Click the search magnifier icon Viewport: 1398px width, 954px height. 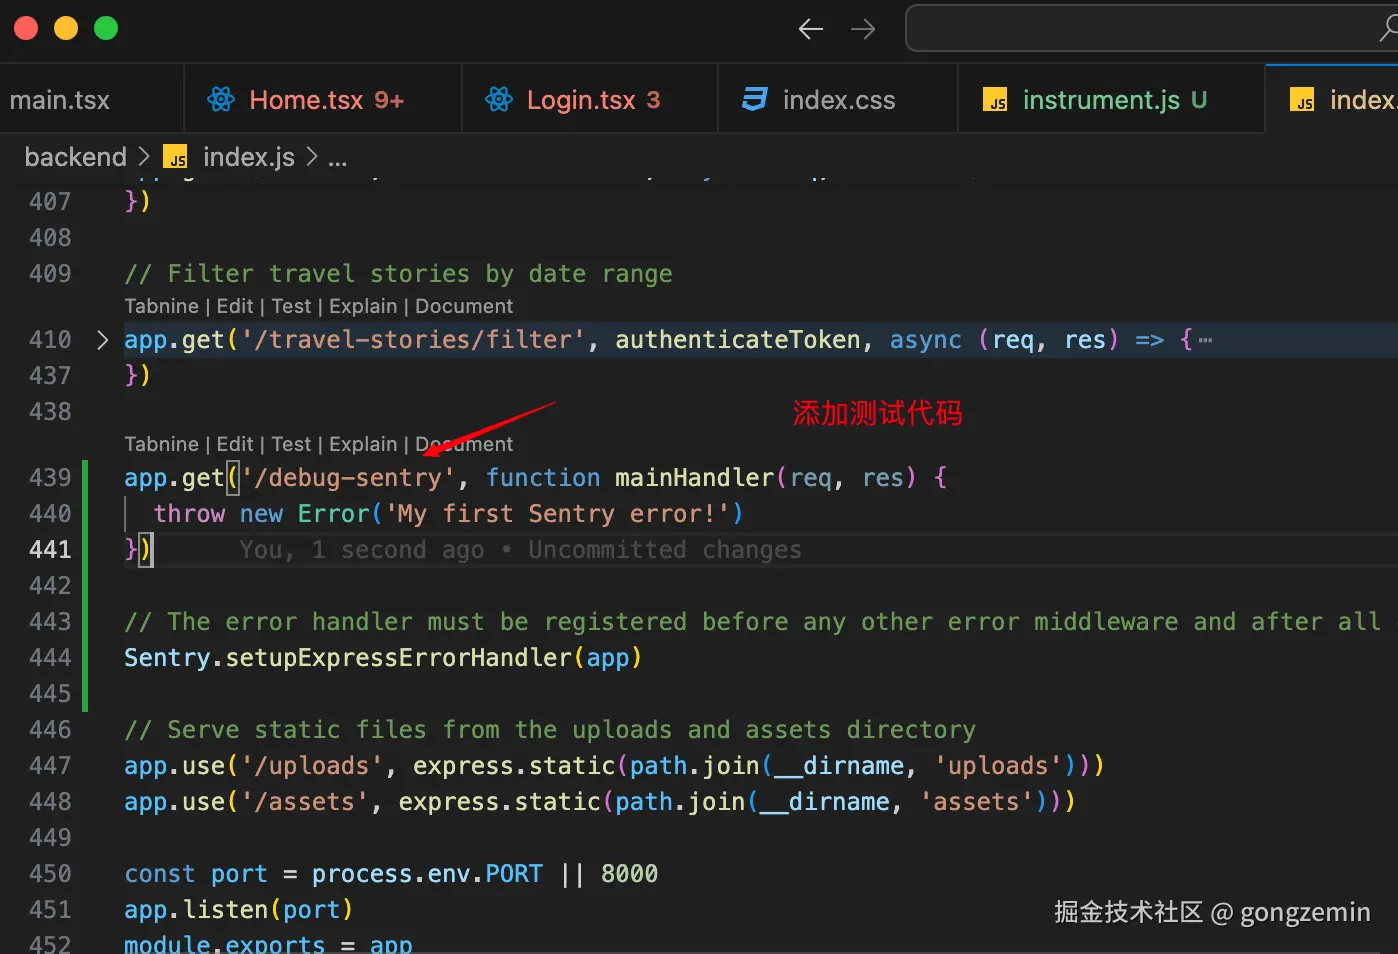[1389, 29]
